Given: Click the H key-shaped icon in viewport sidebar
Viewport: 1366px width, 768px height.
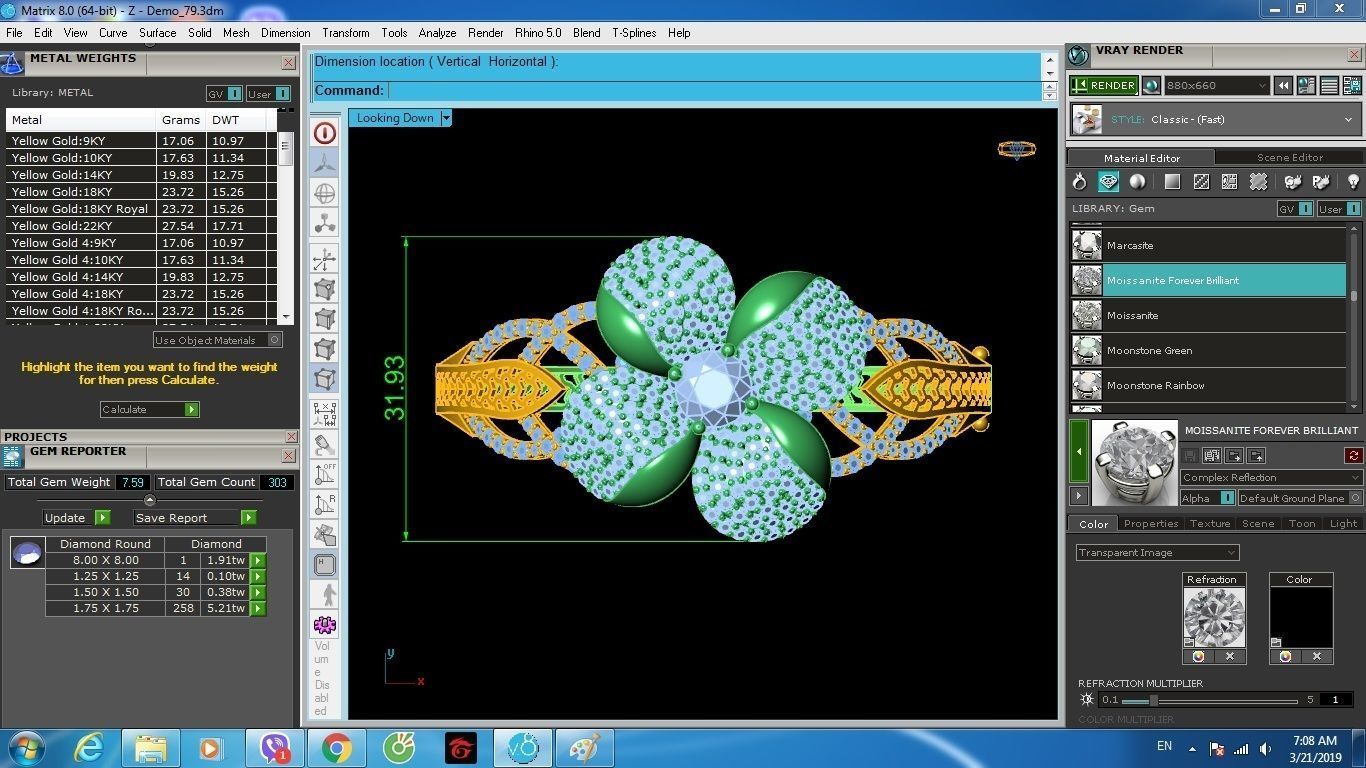Looking at the screenshot, I should pyautogui.click(x=325, y=565).
